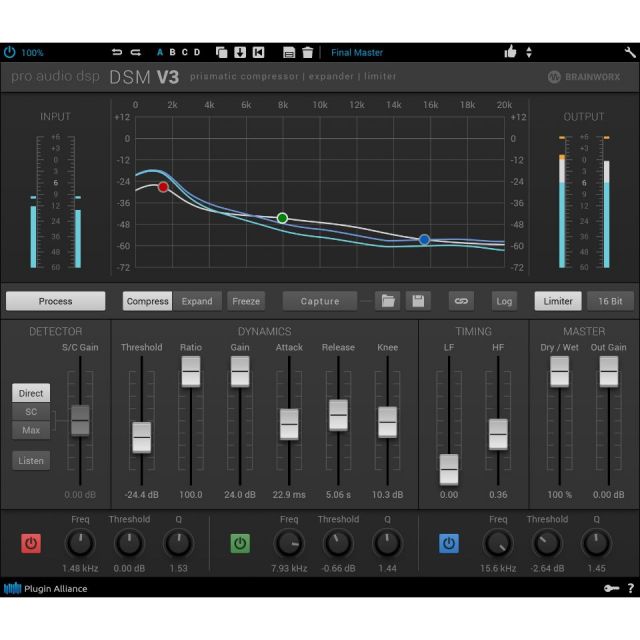Click the Release fader handle
This screenshot has height=640, width=640.
pos(338,415)
